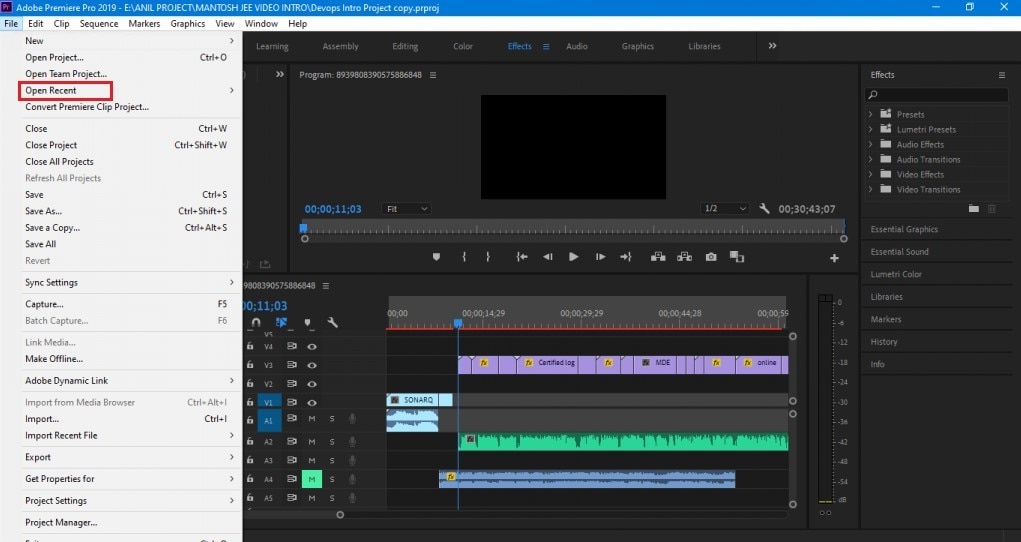
Task: Click the Effects panel search field
Action: [x=935, y=95]
